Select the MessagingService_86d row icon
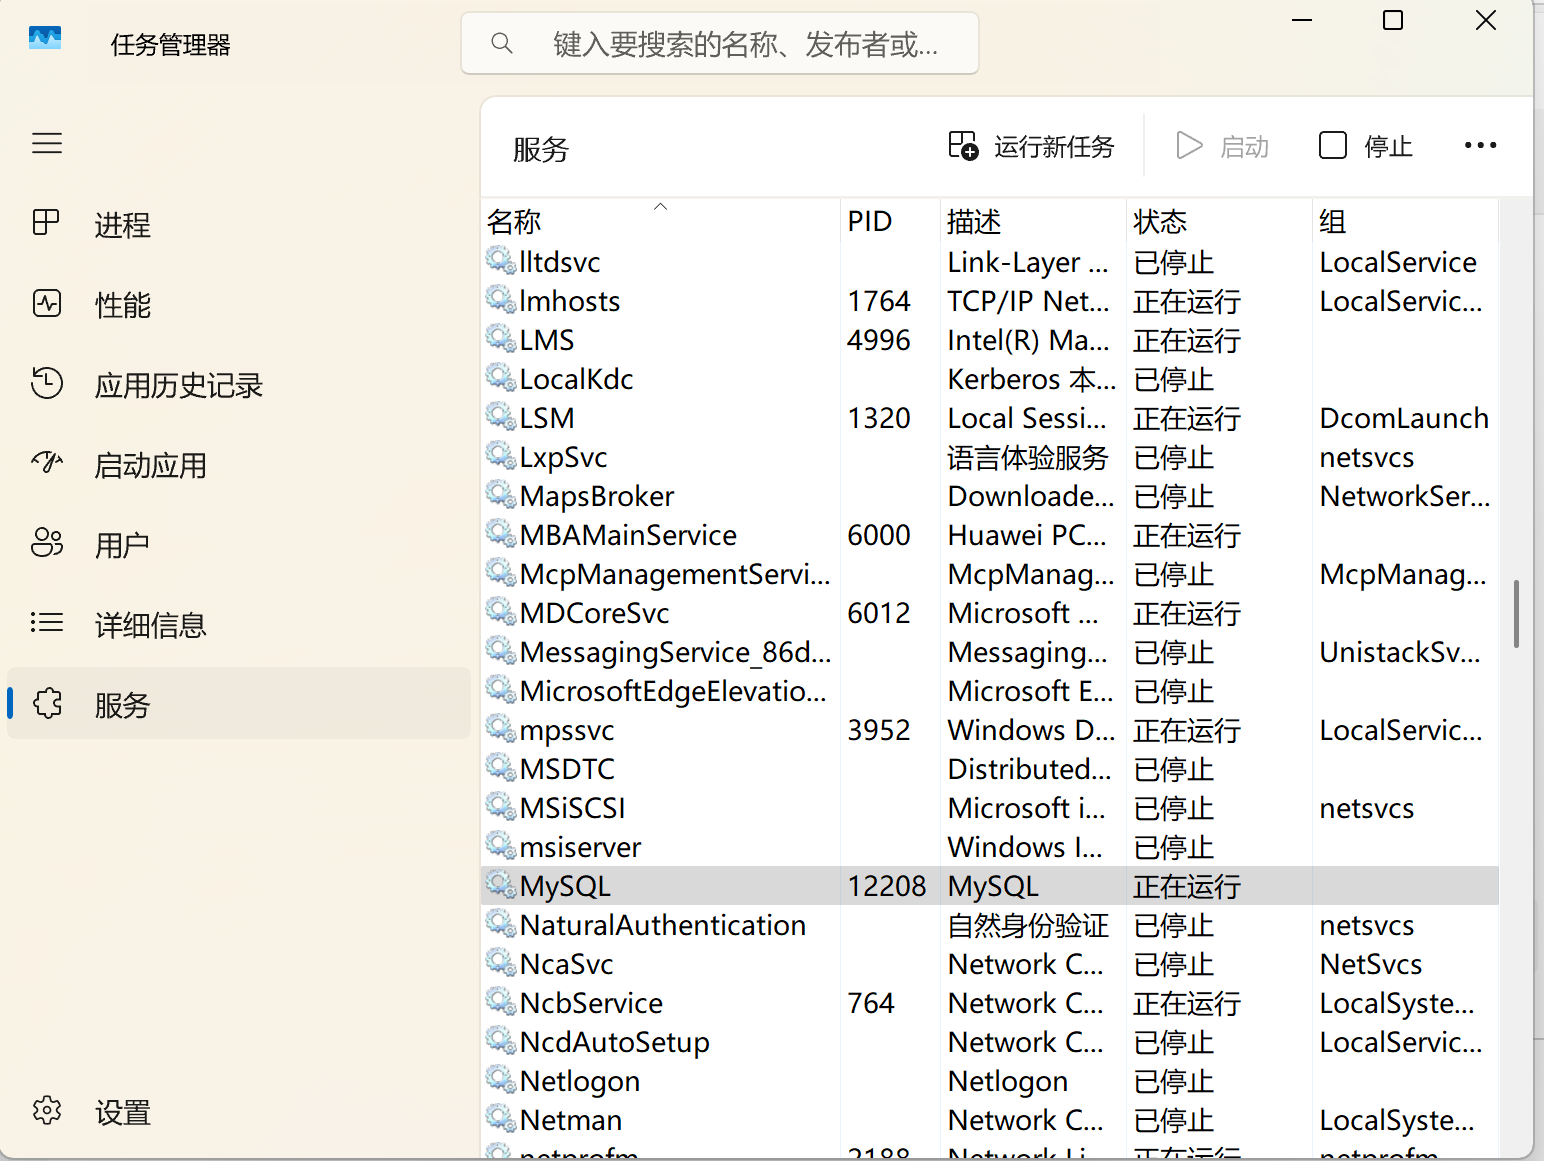1544x1161 pixels. coord(501,650)
